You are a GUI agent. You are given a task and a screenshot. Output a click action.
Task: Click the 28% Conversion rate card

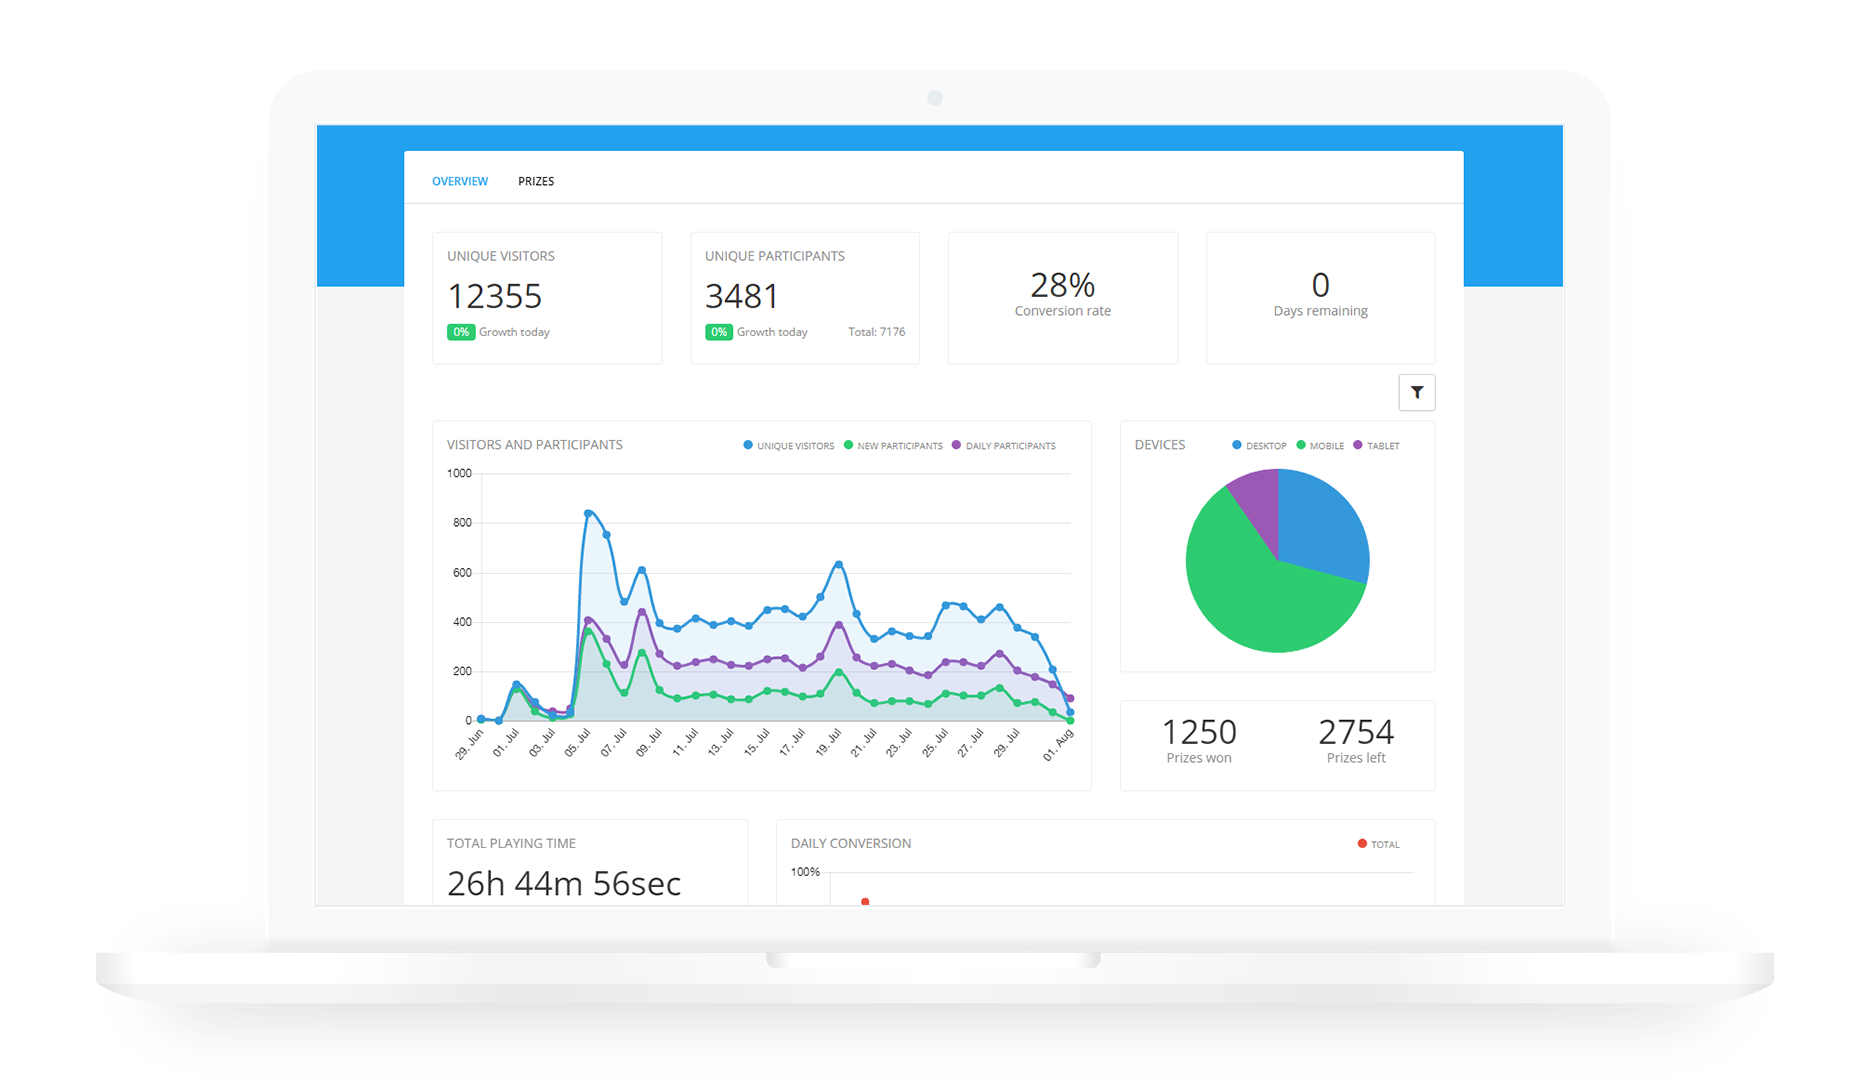pyautogui.click(x=1062, y=297)
